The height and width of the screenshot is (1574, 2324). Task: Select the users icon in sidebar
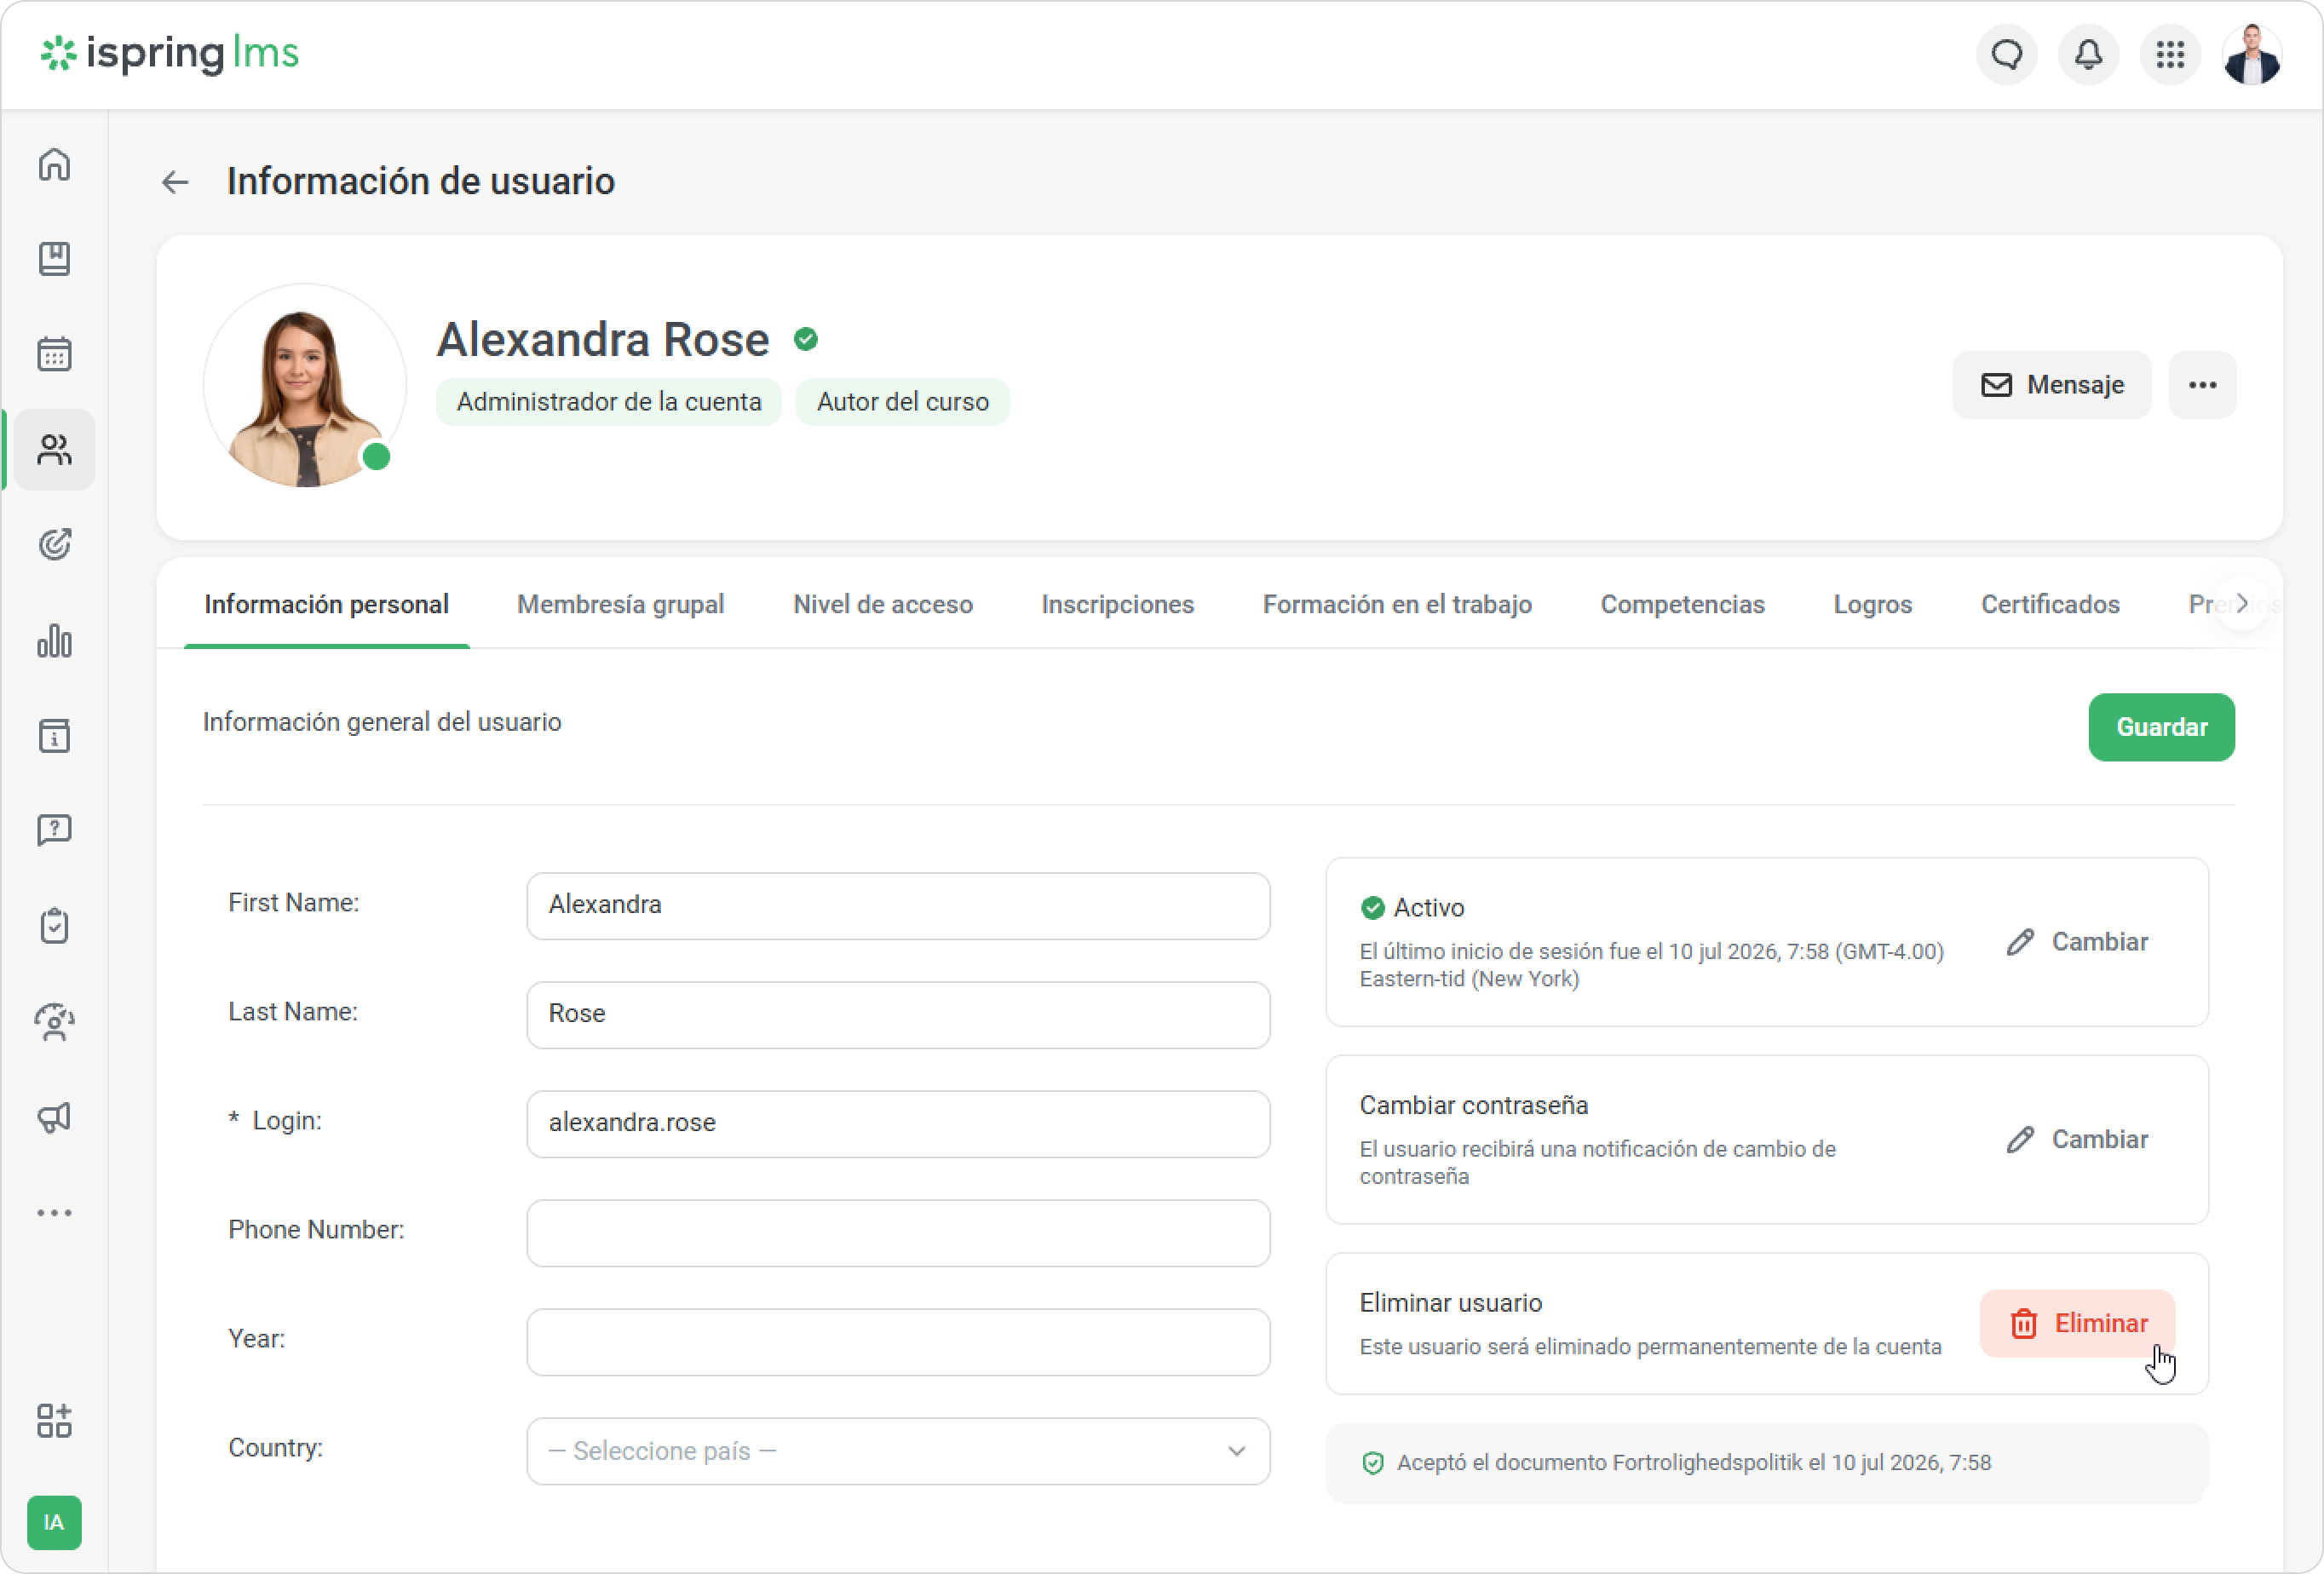(54, 450)
